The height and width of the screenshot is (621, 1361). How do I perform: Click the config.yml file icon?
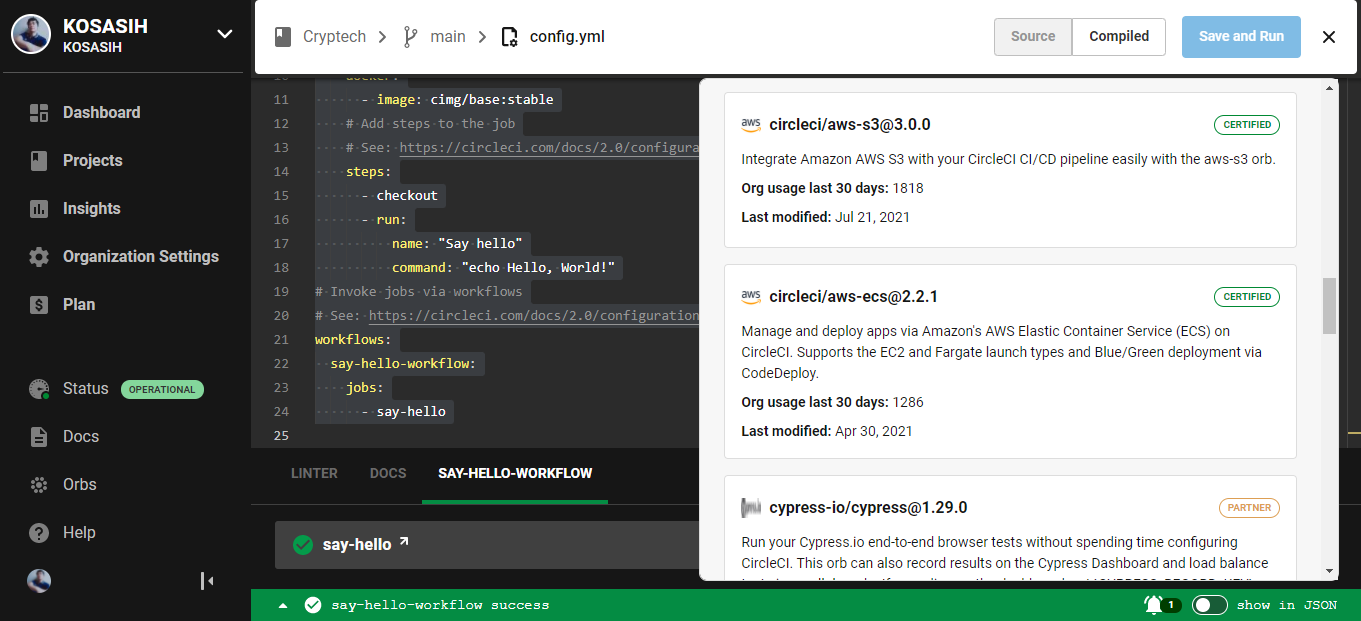tap(509, 37)
